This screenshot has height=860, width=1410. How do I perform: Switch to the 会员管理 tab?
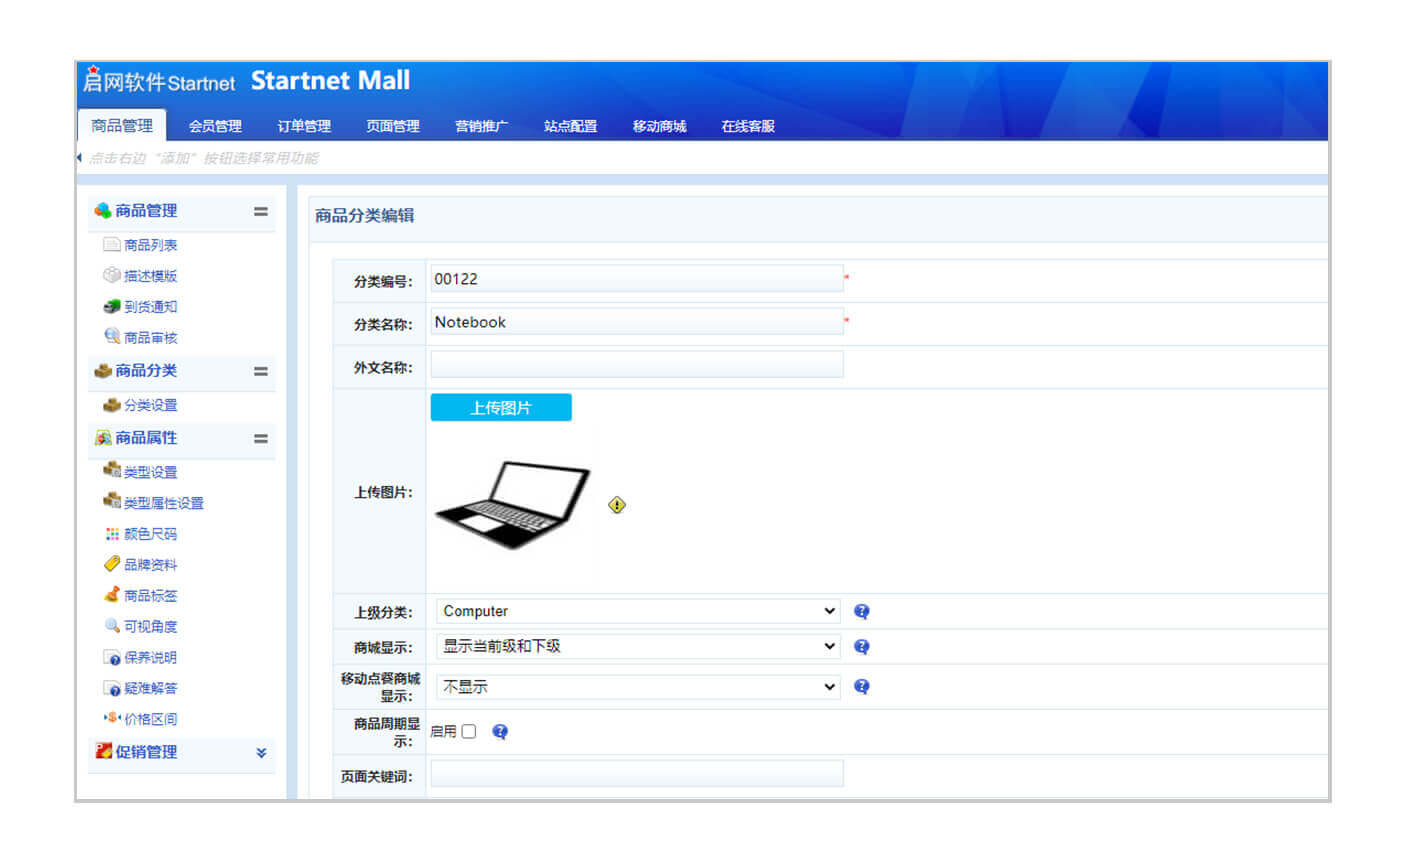pyautogui.click(x=215, y=126)
